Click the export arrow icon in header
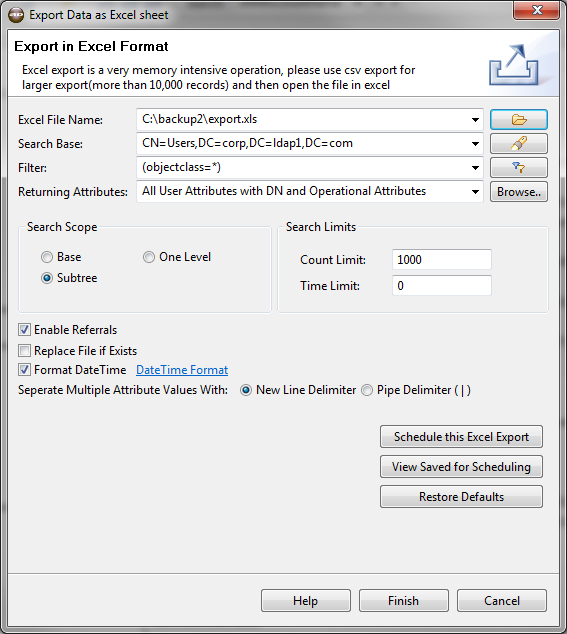 coord(514,65)
